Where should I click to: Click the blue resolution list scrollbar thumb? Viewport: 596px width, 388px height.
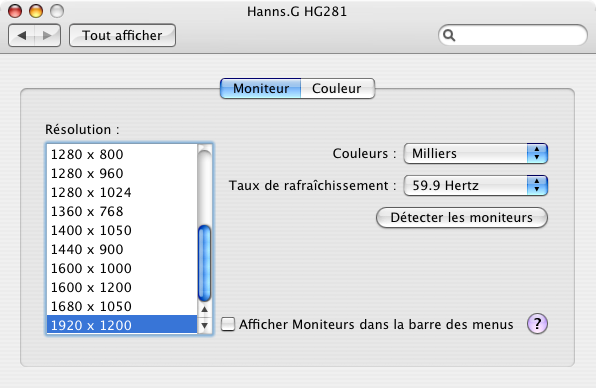tap(204, 263)
